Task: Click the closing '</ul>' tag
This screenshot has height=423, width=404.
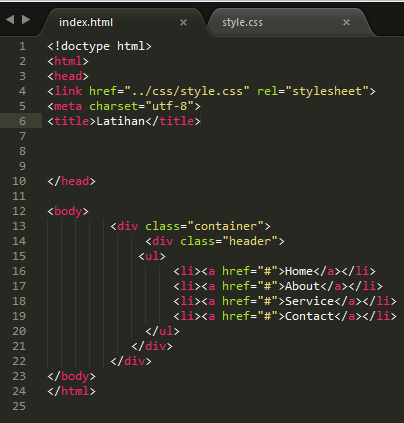Action: pos(162,331)
